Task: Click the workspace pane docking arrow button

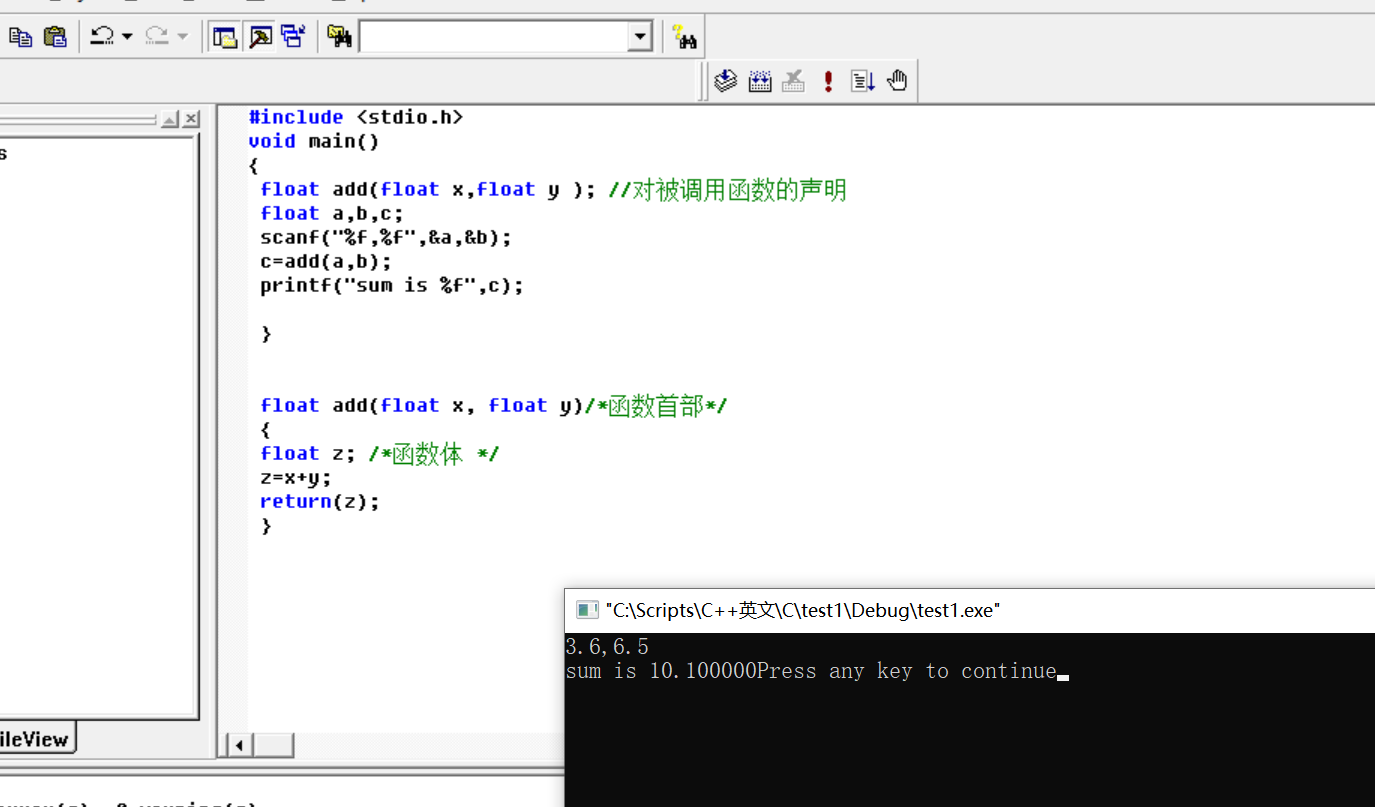Action: pyautogui.click(x=170, y=119)
